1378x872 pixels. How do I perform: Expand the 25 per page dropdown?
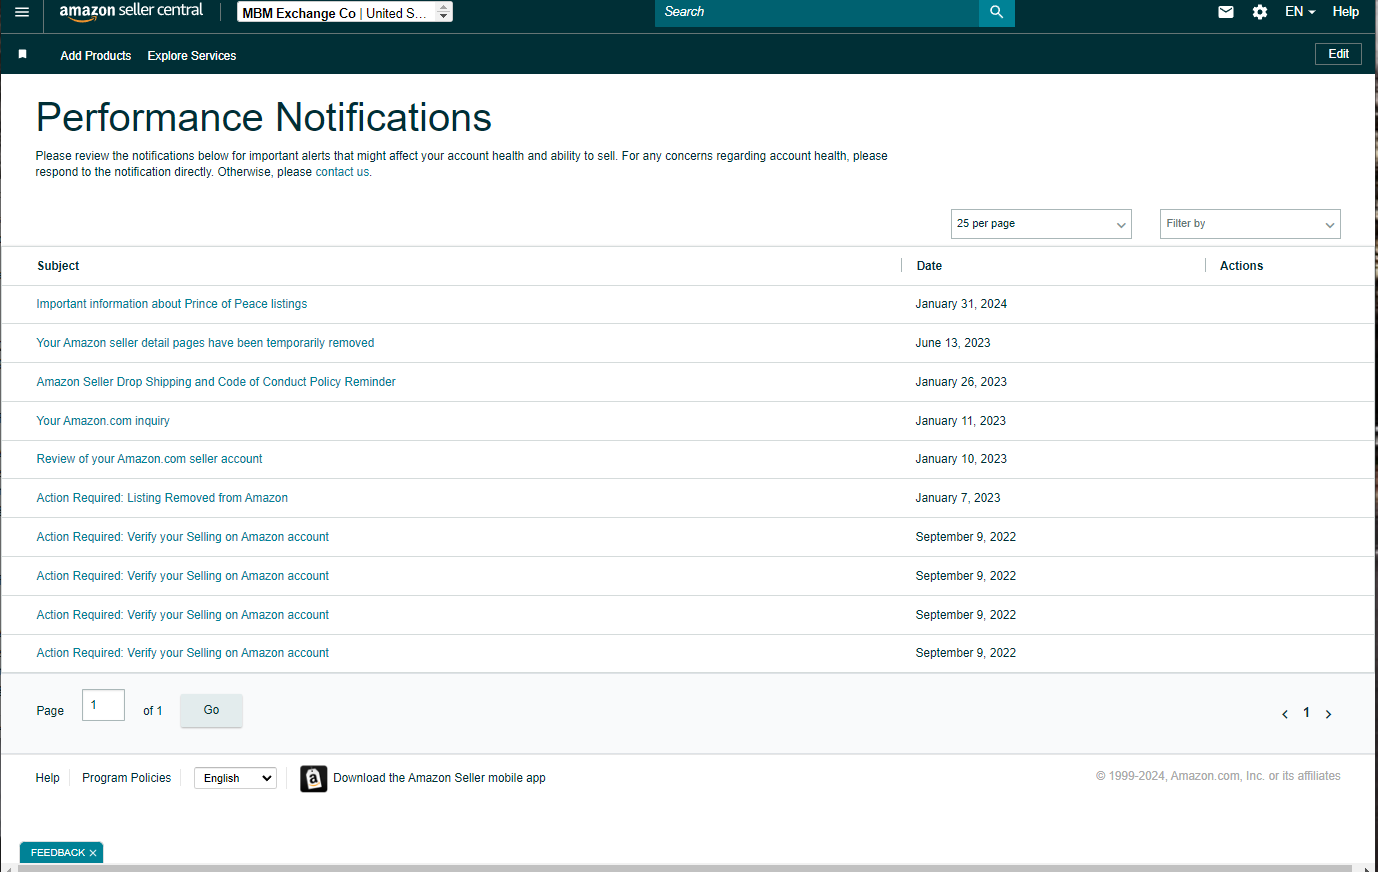(1041, 224)
